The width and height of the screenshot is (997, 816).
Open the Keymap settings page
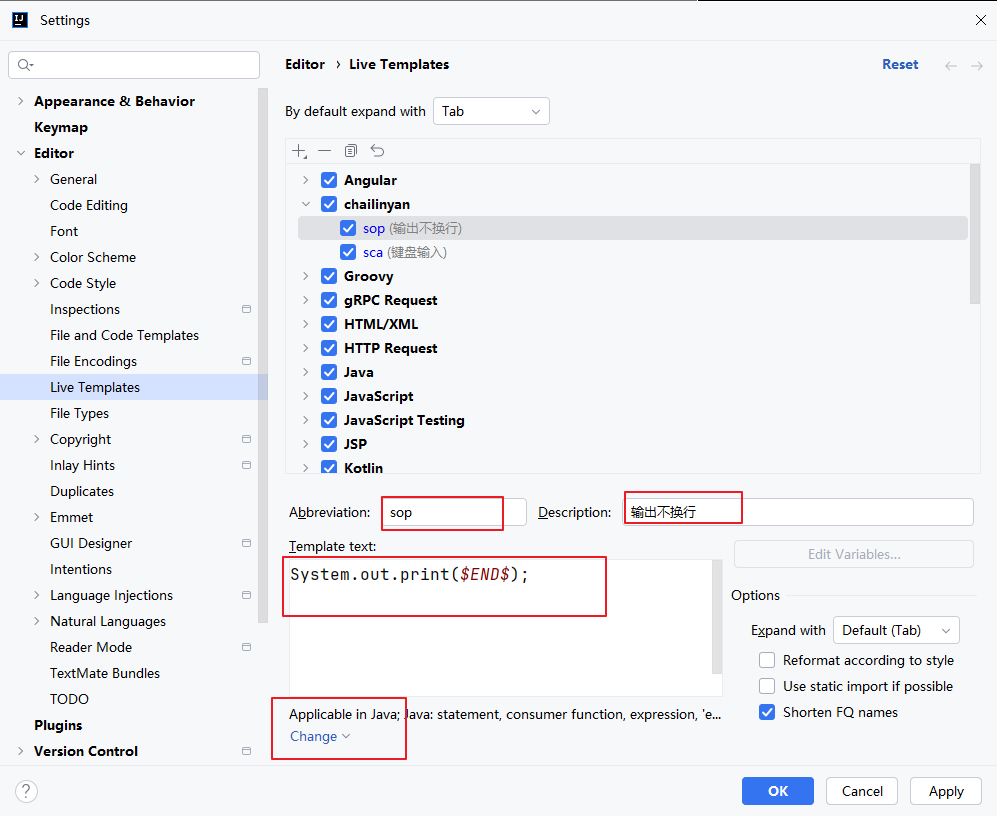point(61,127)
